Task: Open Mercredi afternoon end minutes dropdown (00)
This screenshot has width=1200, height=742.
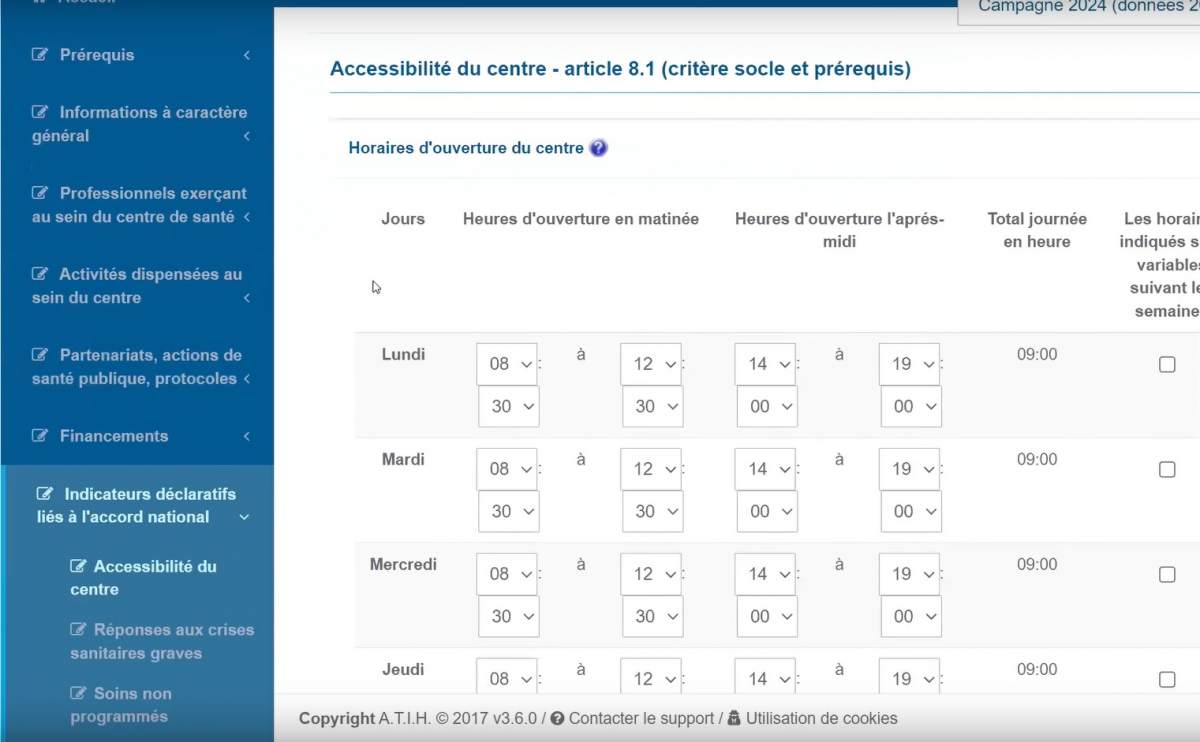Action: [911, 616]
